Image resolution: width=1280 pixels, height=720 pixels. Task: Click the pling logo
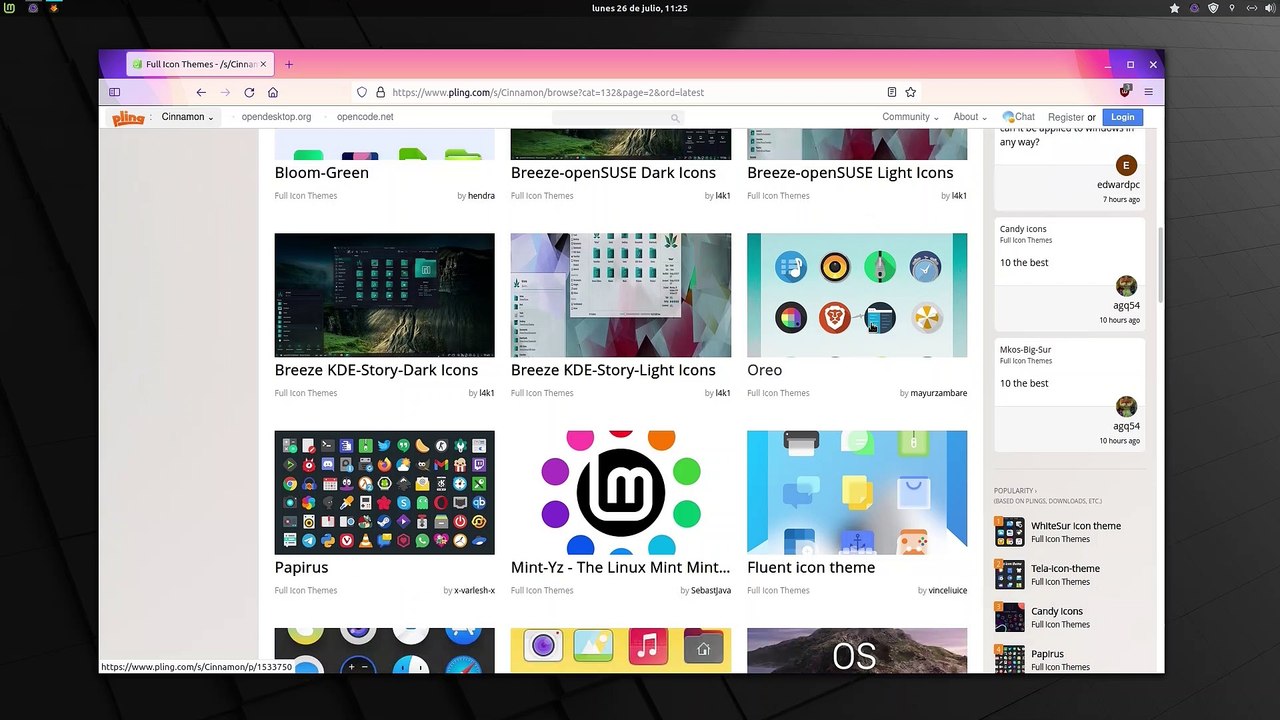coord(128,117)
